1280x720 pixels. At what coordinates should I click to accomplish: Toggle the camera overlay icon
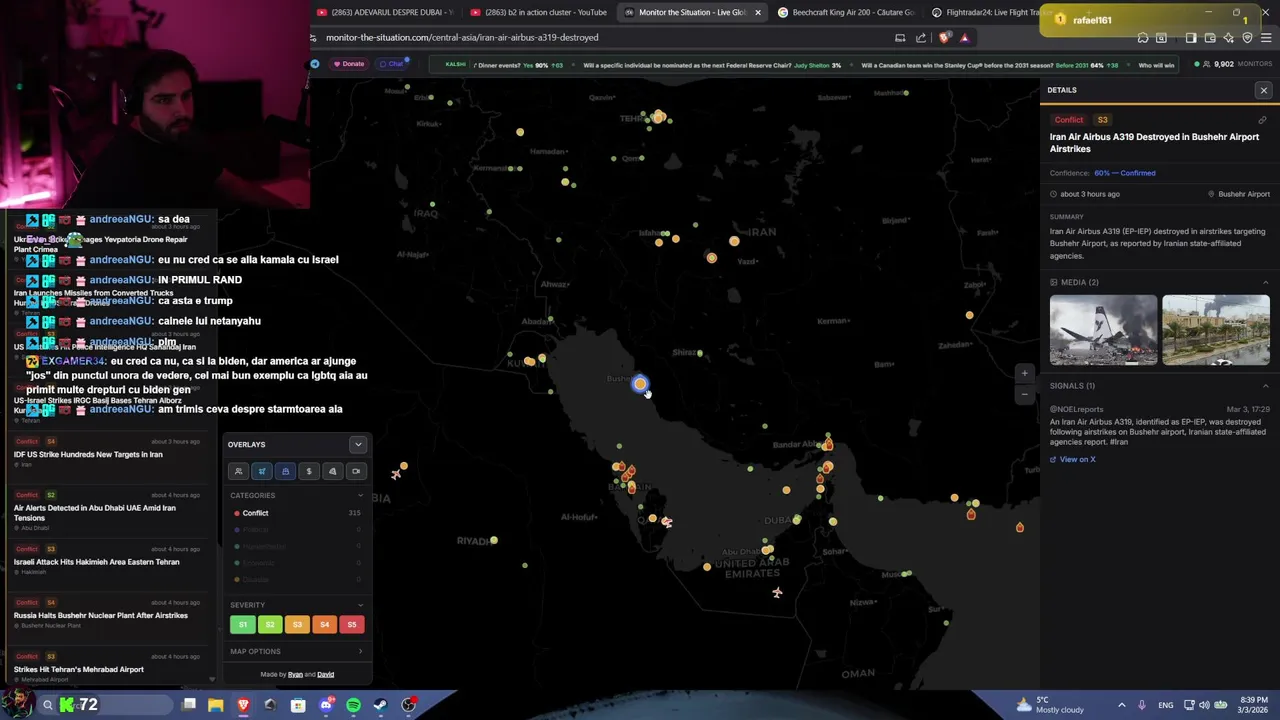coord(356,471)
